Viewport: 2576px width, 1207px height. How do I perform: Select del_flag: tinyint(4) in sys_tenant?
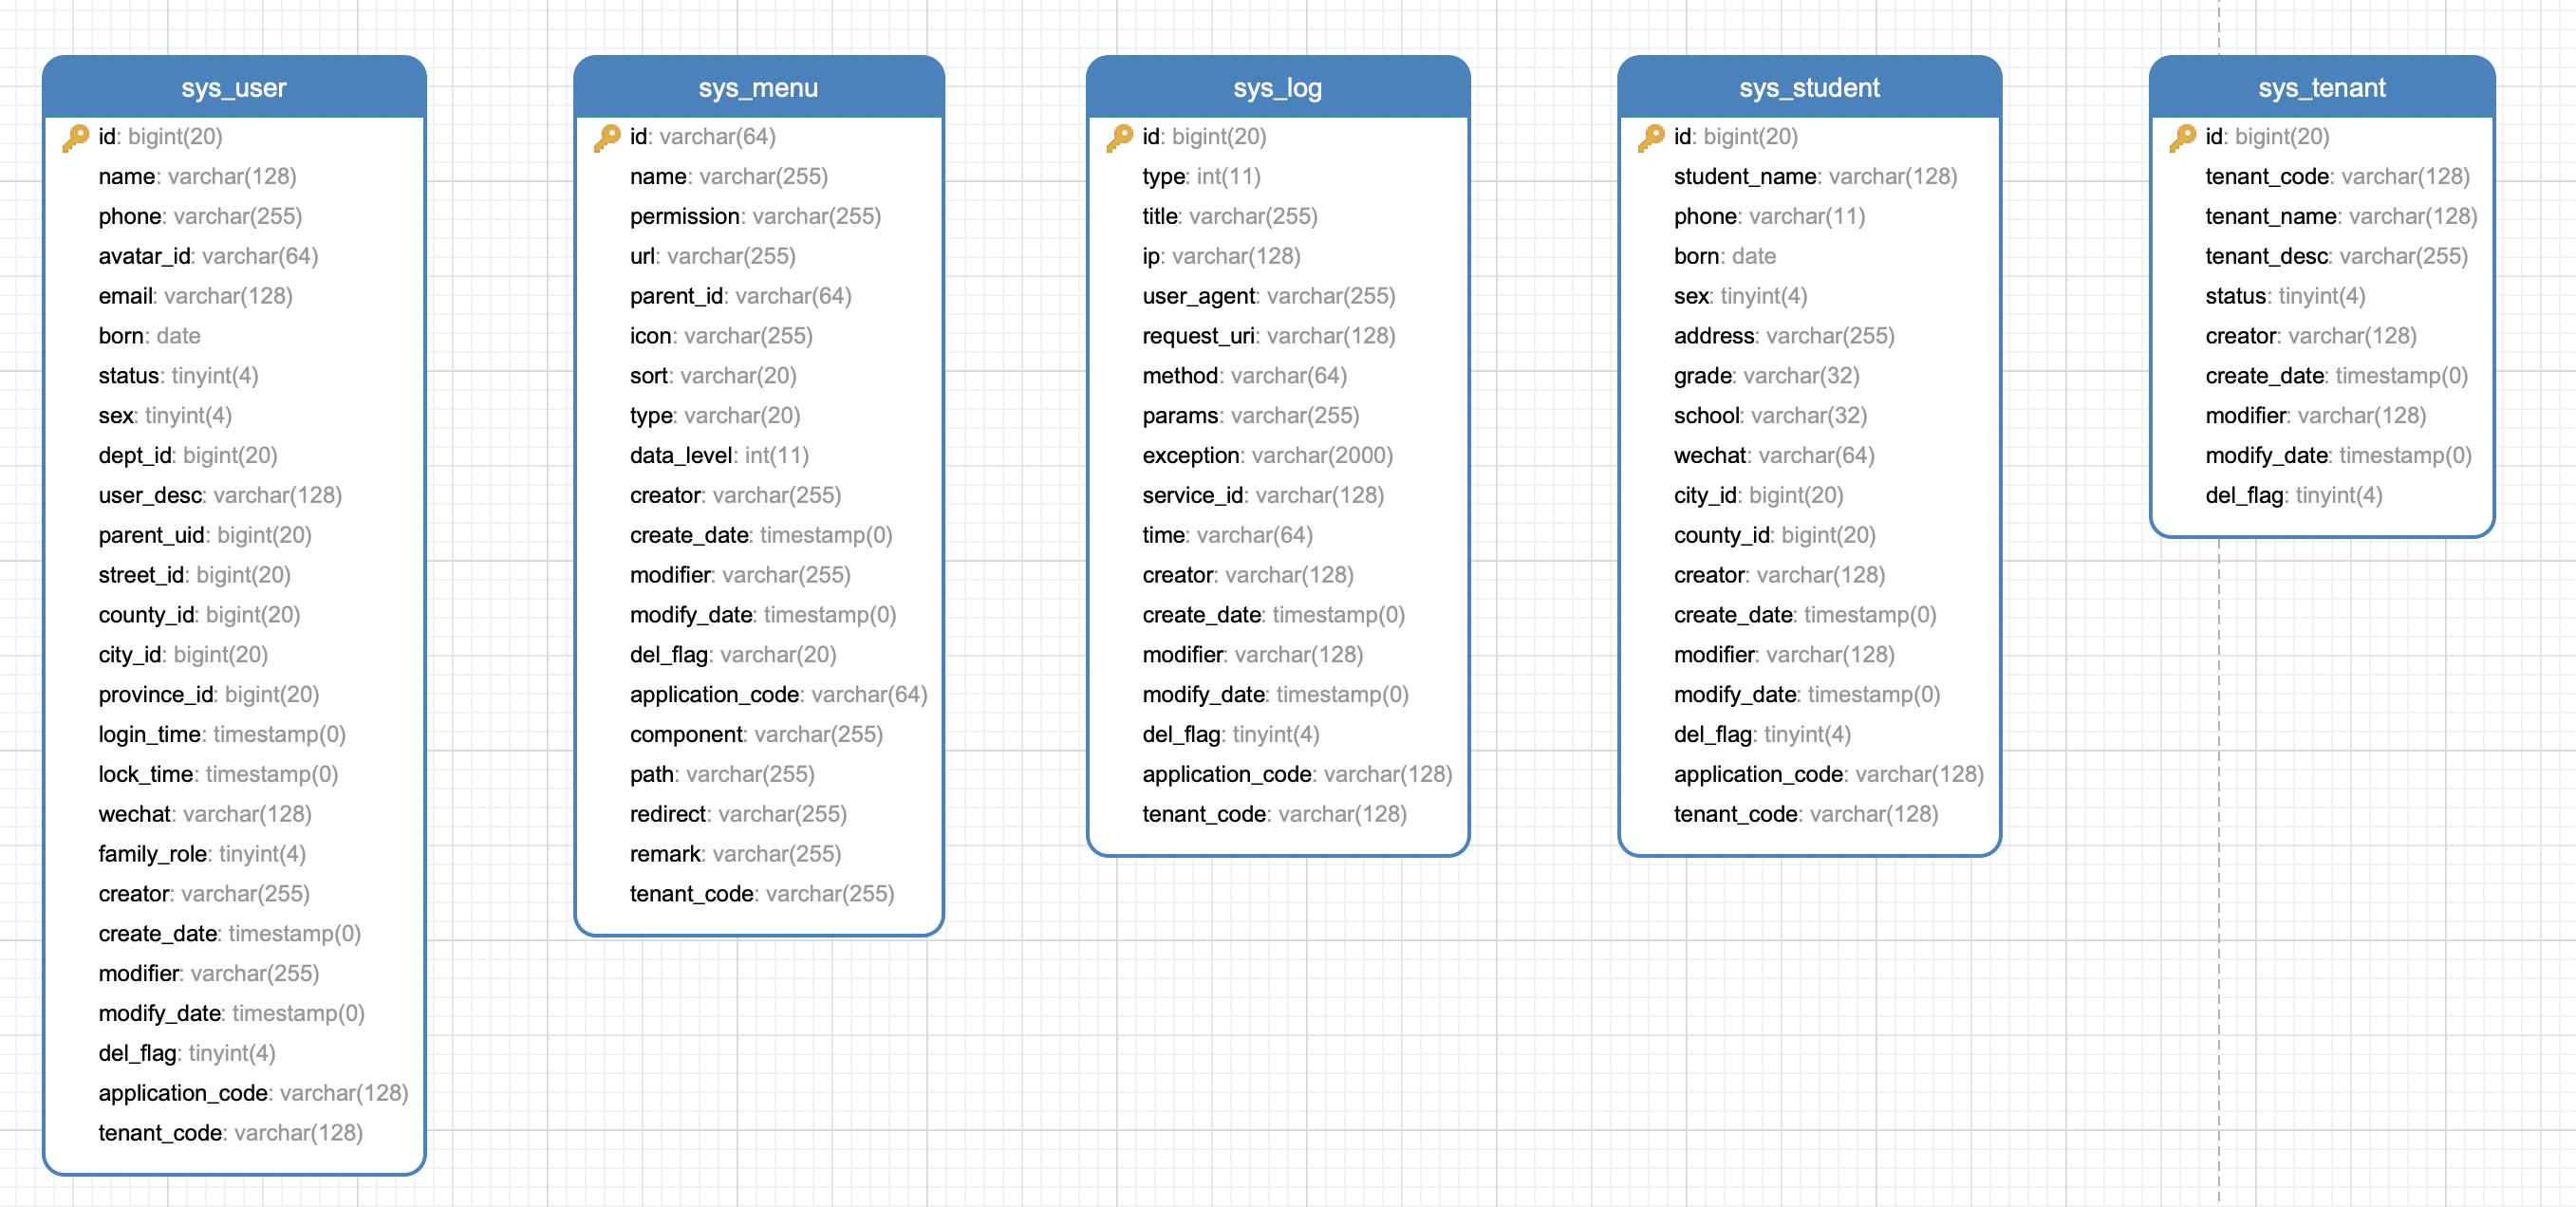pyautogui.click(x=2294, y=495)
